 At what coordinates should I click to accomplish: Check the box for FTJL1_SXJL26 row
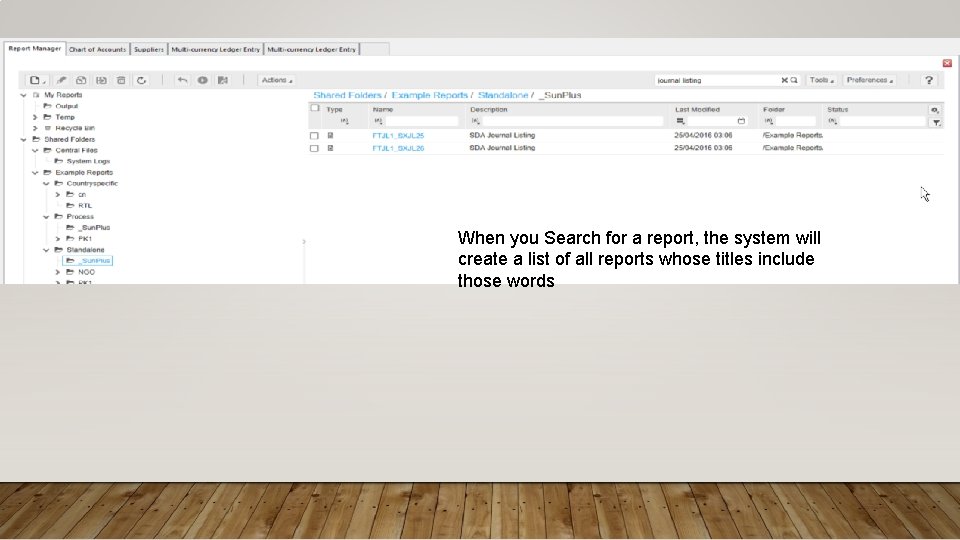[x=314, y=148]
